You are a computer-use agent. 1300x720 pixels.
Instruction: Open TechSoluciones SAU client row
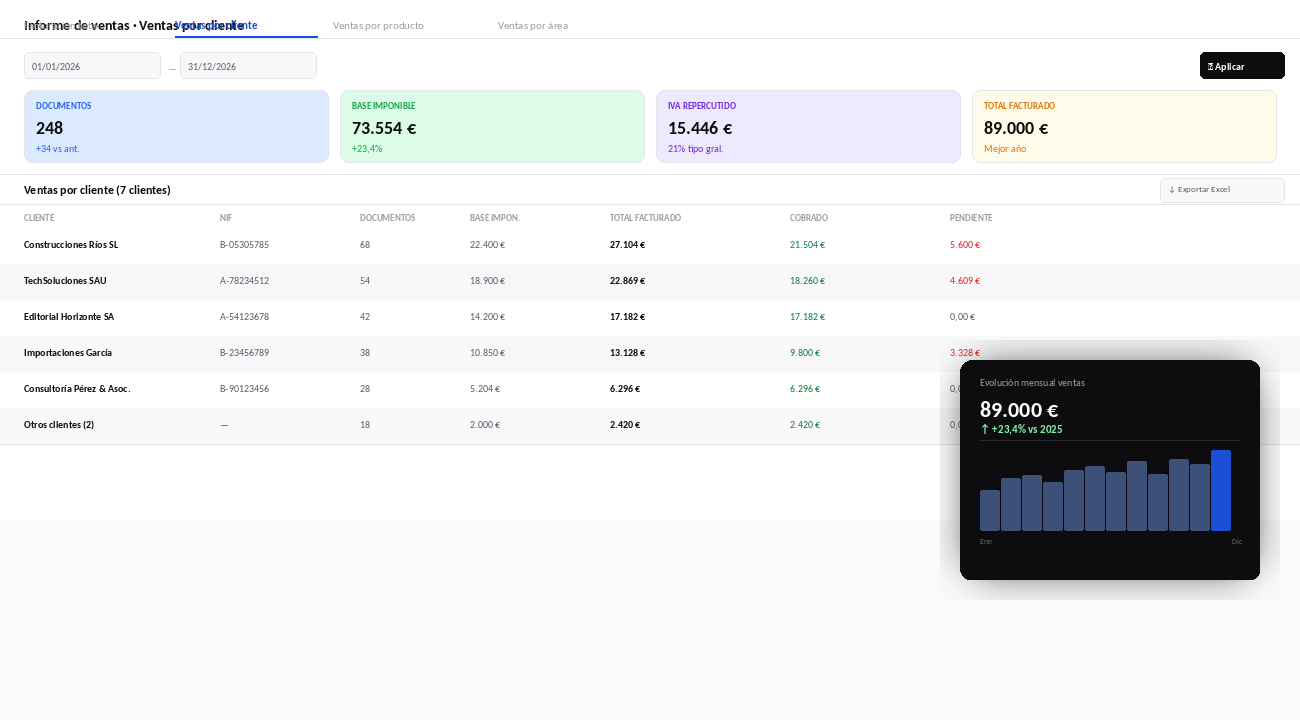[x=650, y=281]
